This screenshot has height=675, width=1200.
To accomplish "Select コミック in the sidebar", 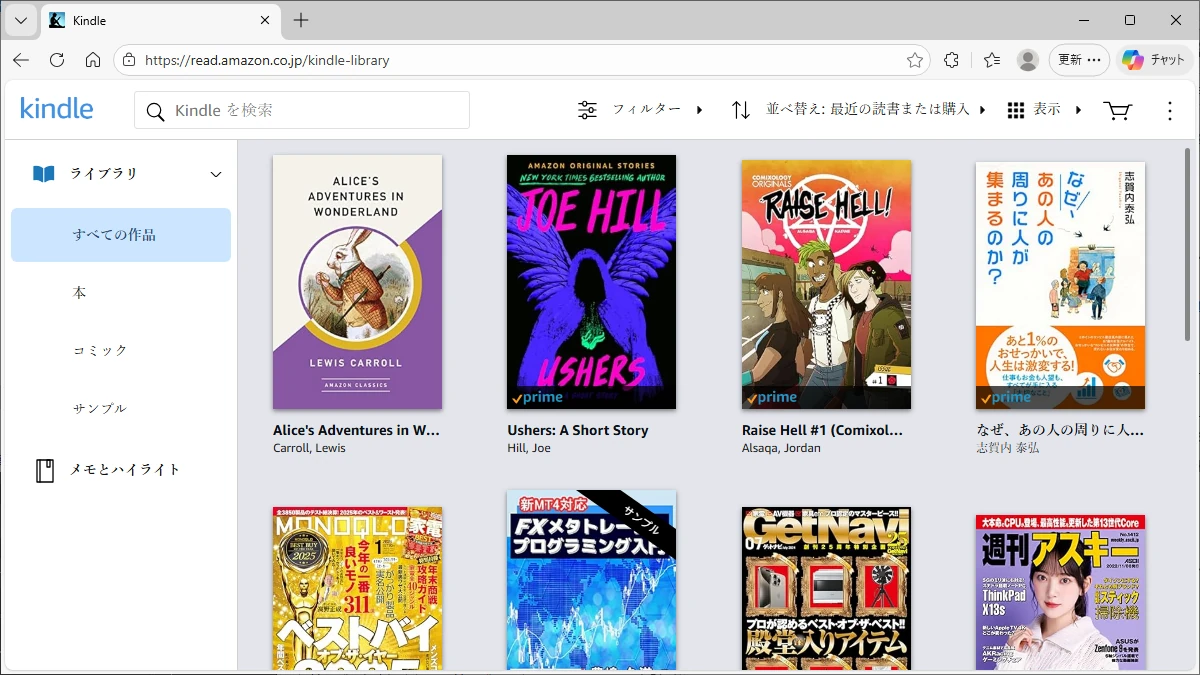I will coord(100,351).
